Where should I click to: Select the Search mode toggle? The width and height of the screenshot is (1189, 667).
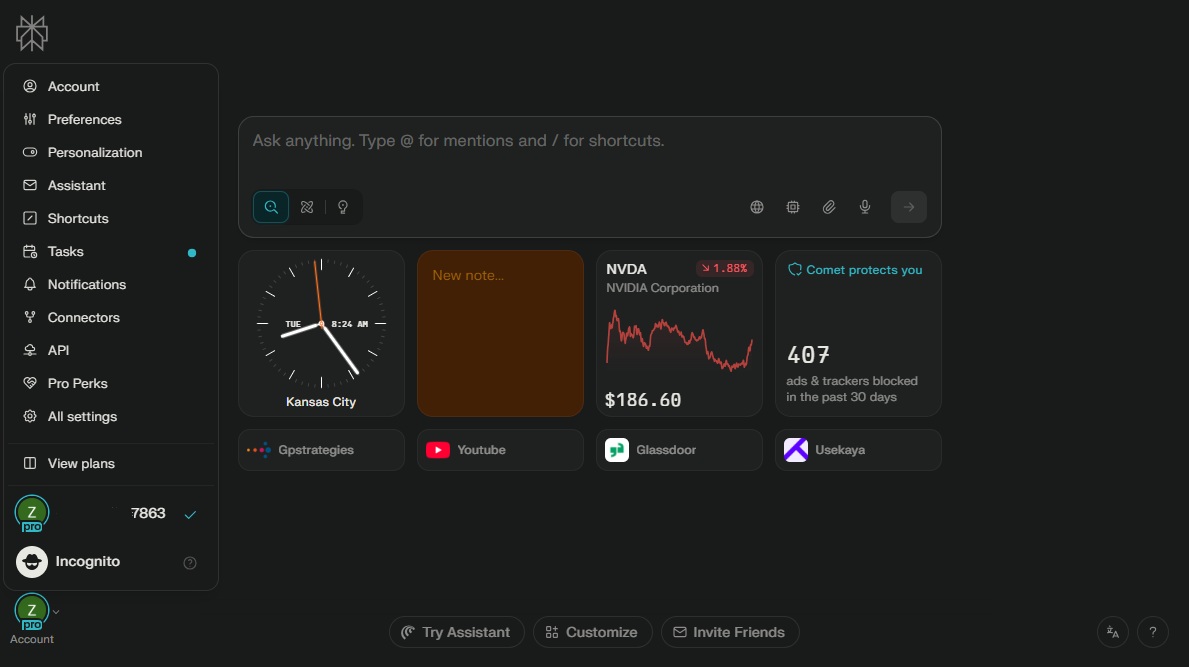[271, 207]
